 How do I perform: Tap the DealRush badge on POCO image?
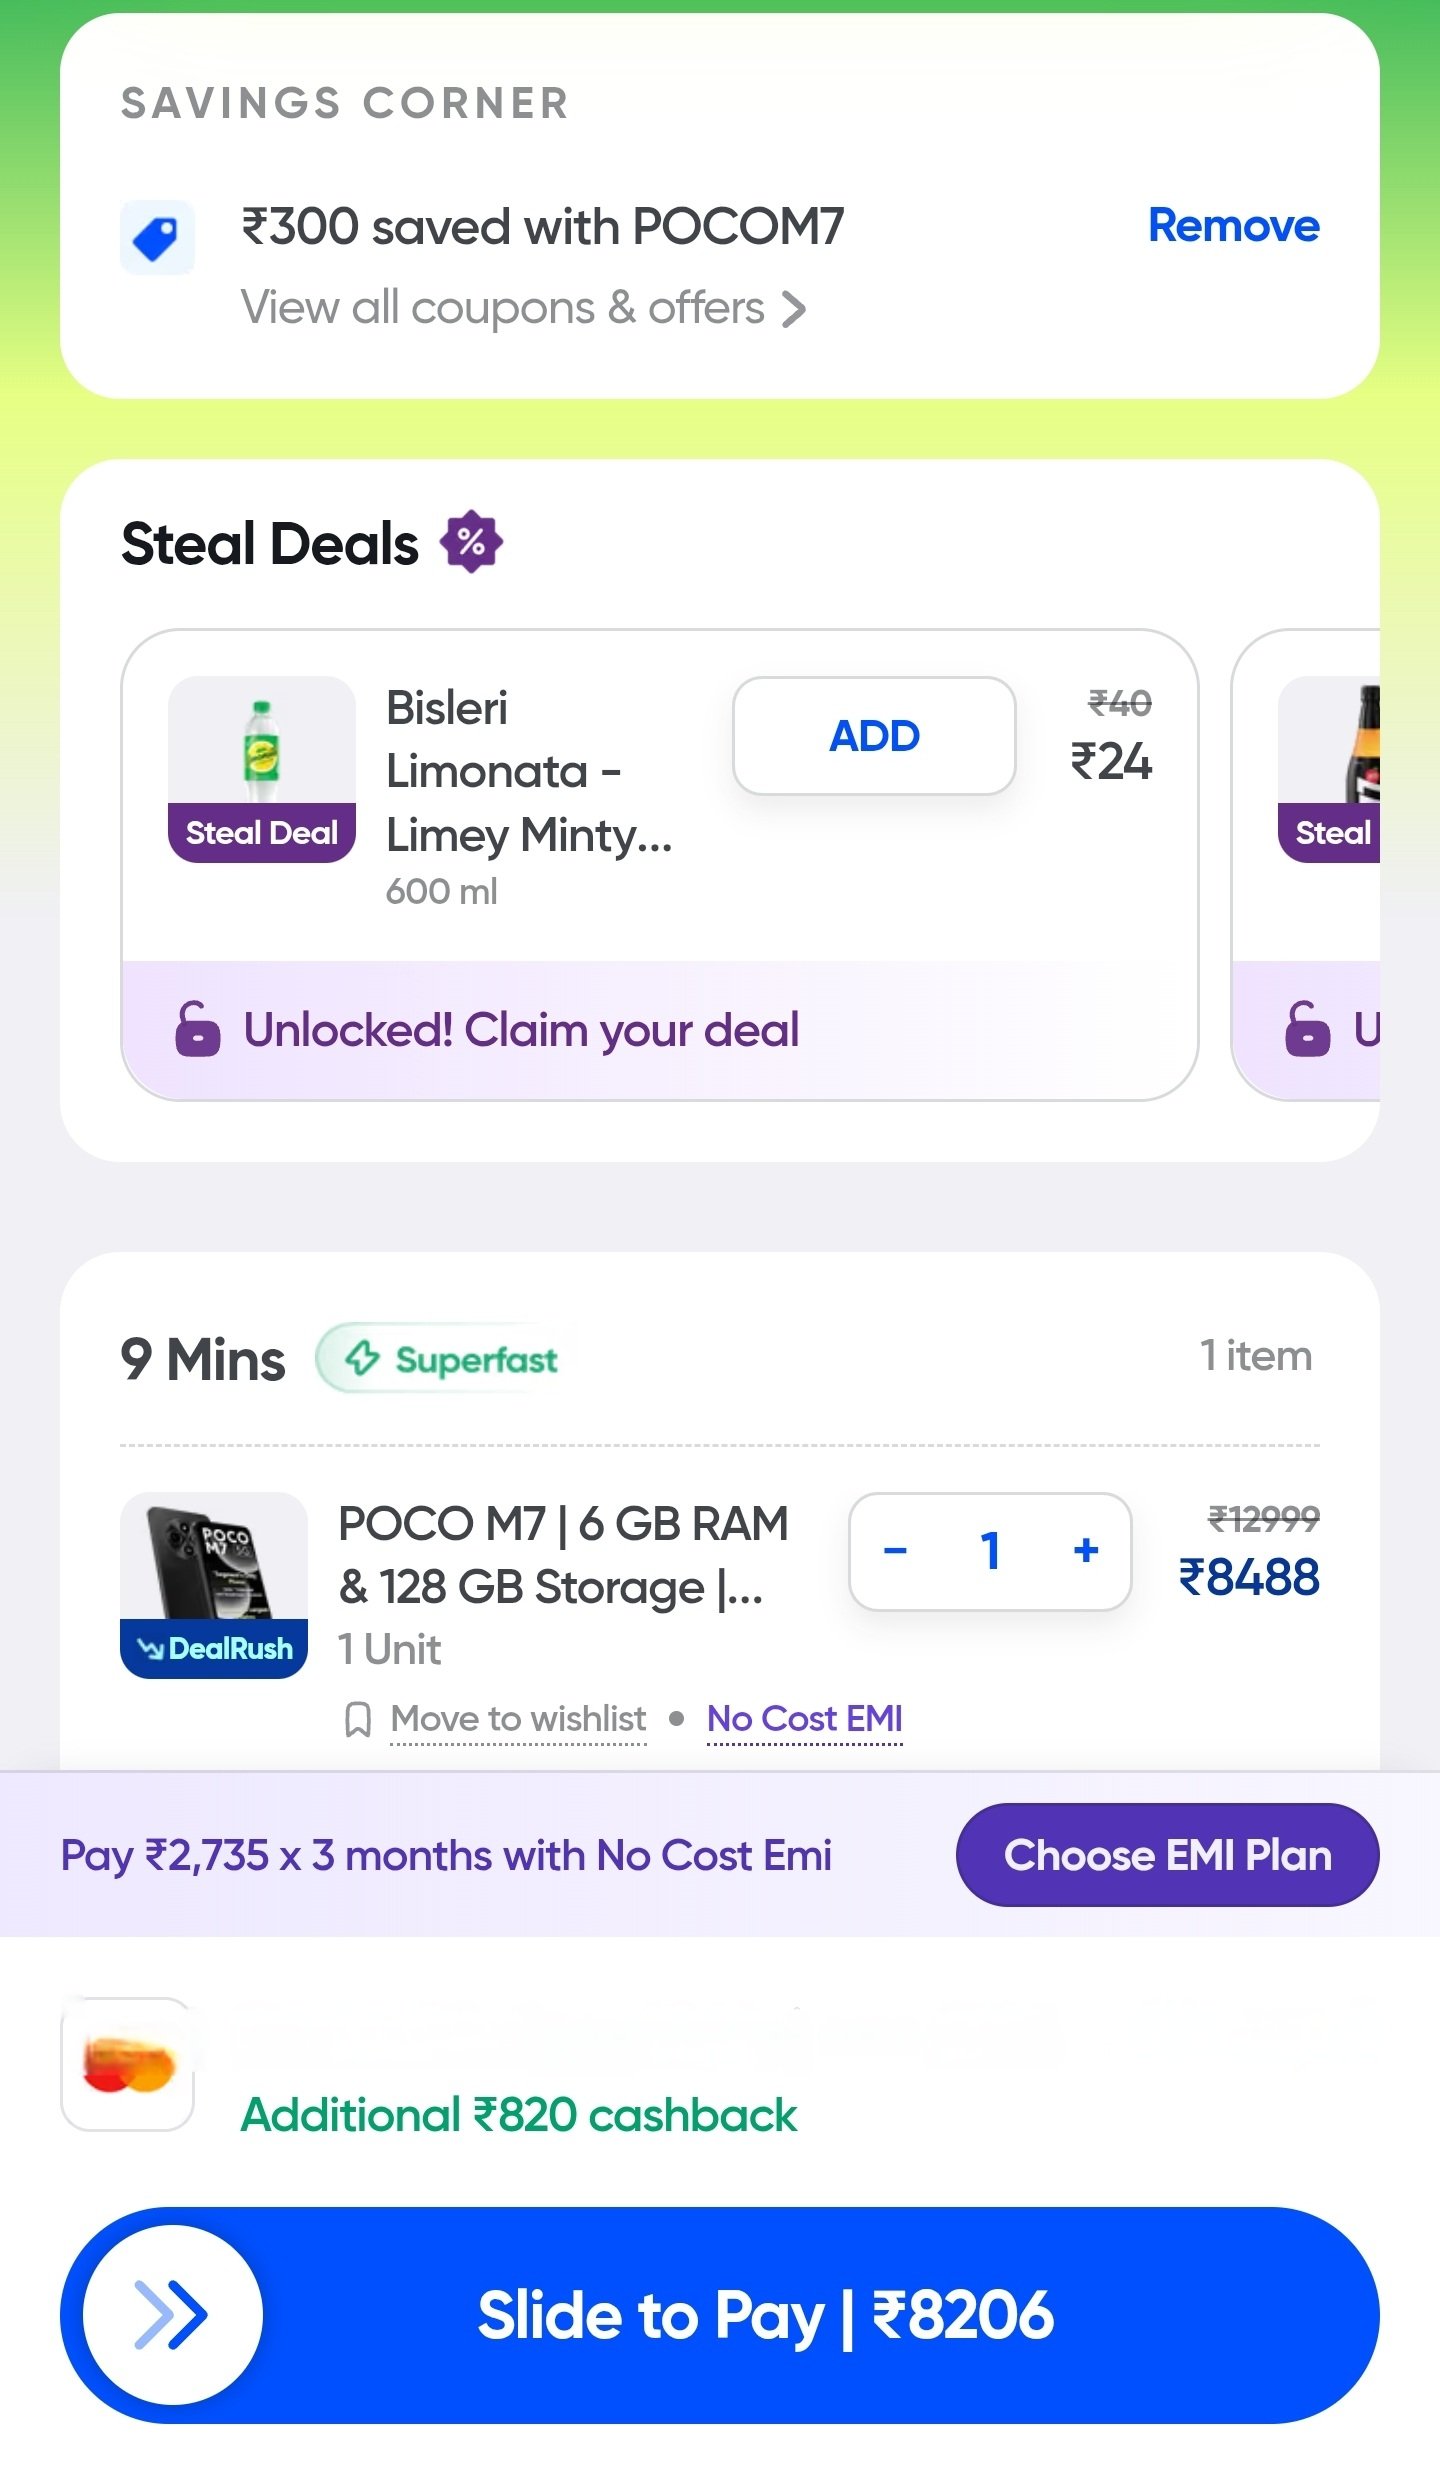click(x=214, y=1648)
